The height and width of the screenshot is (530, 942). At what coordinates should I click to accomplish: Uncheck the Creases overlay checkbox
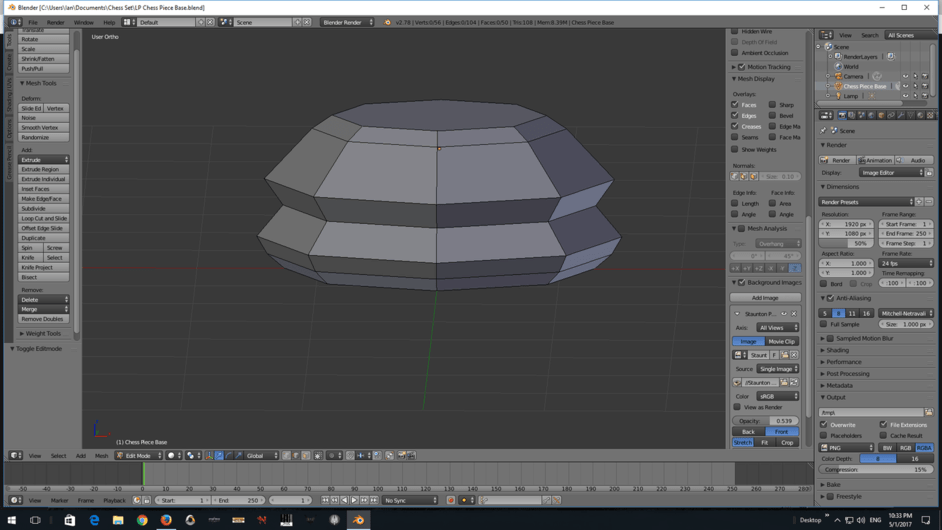point(735,127)
